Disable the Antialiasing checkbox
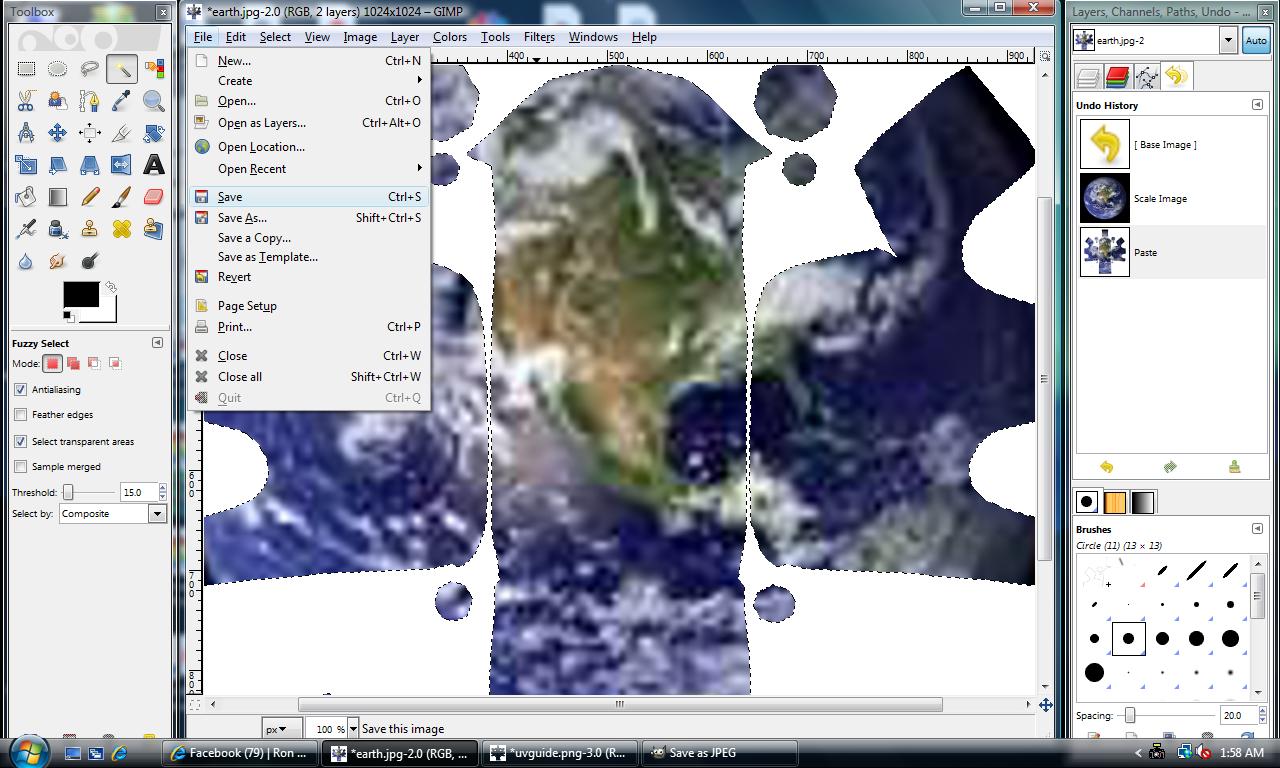 (21, 390)
